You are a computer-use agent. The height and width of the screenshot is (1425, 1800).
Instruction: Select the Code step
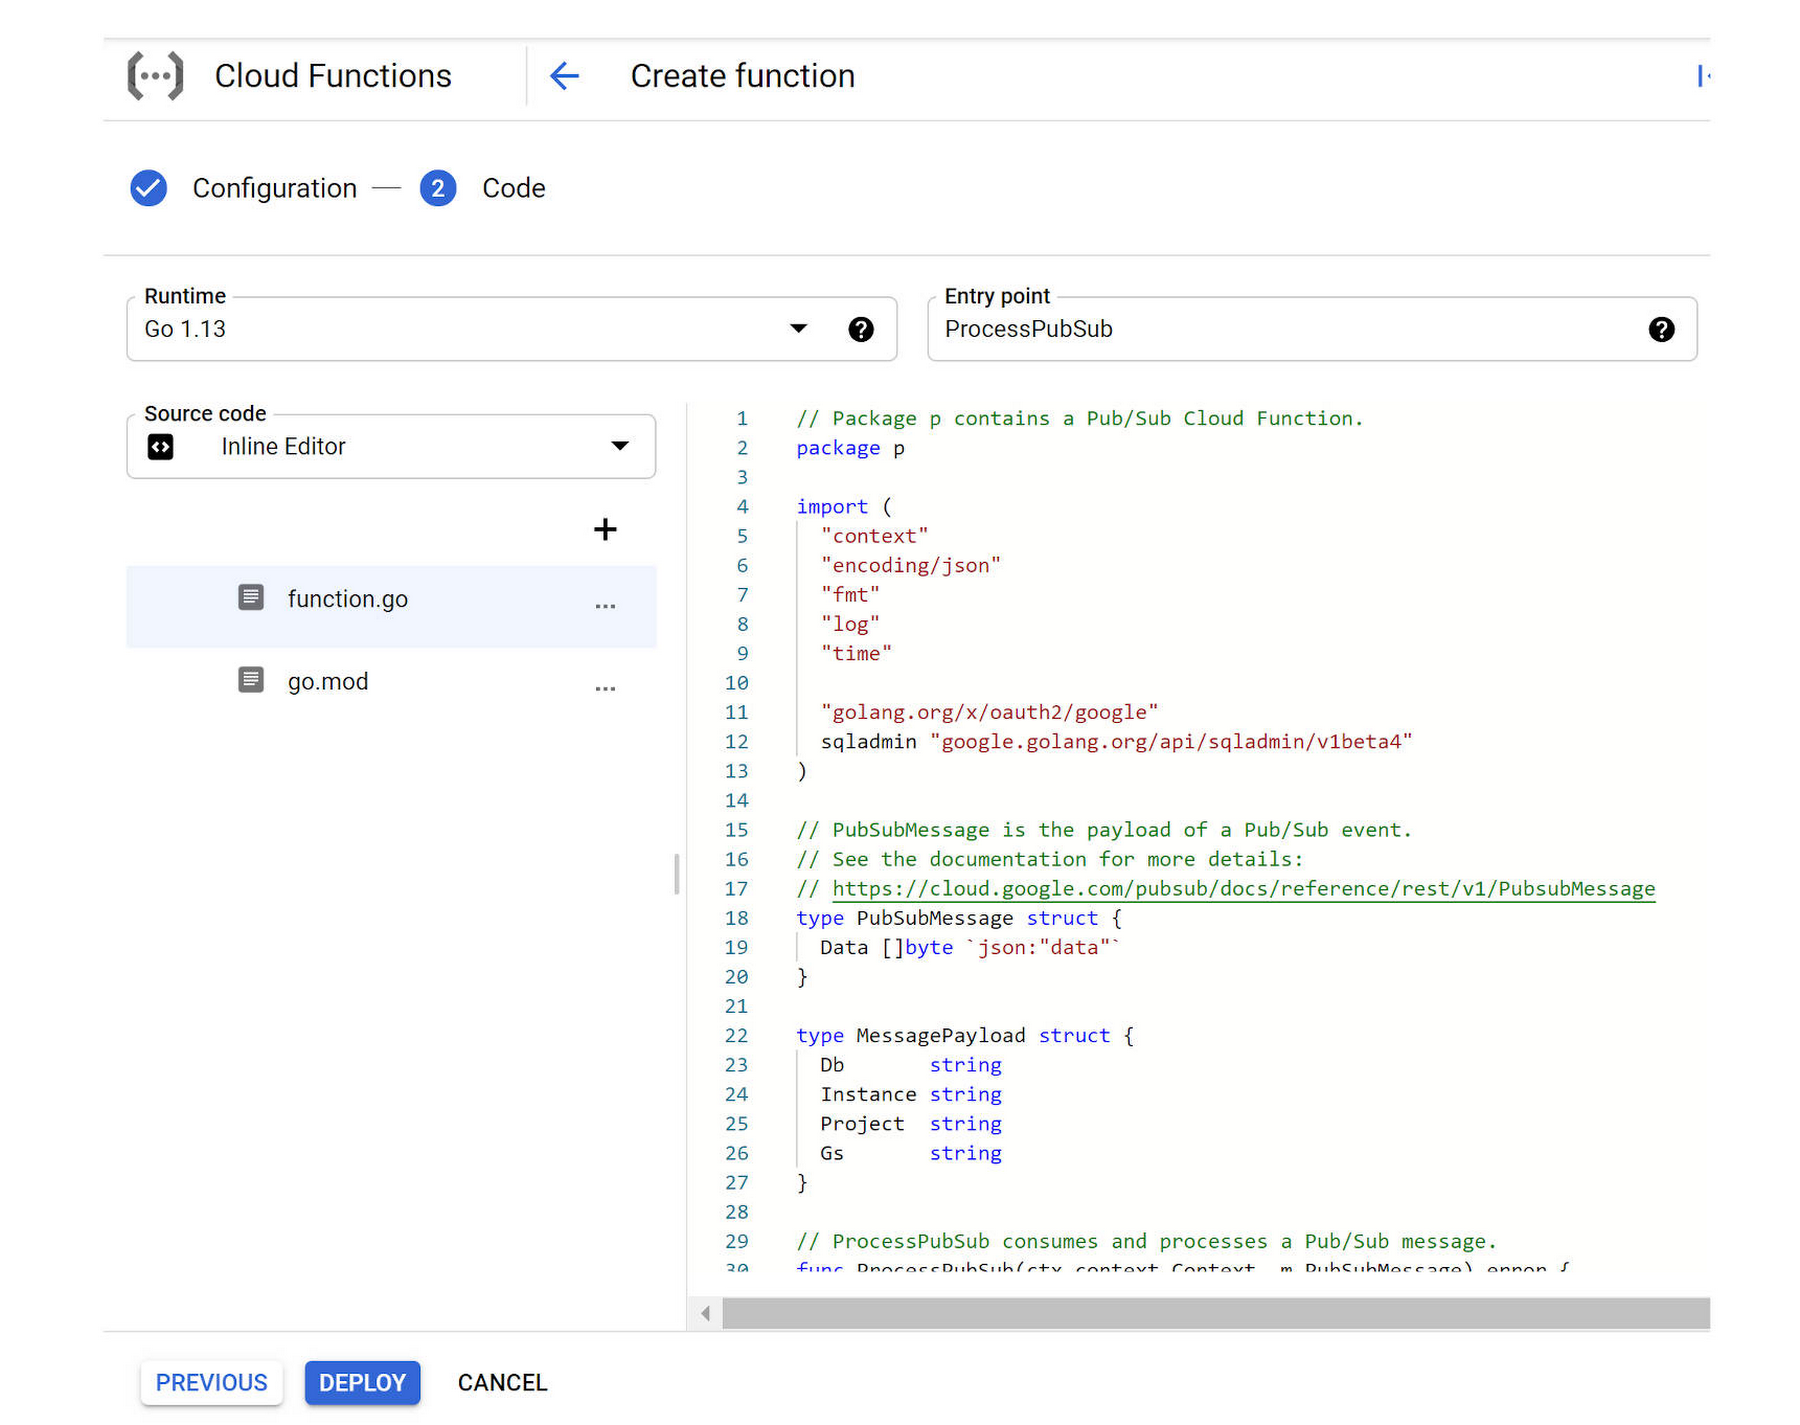click(438, 188)
